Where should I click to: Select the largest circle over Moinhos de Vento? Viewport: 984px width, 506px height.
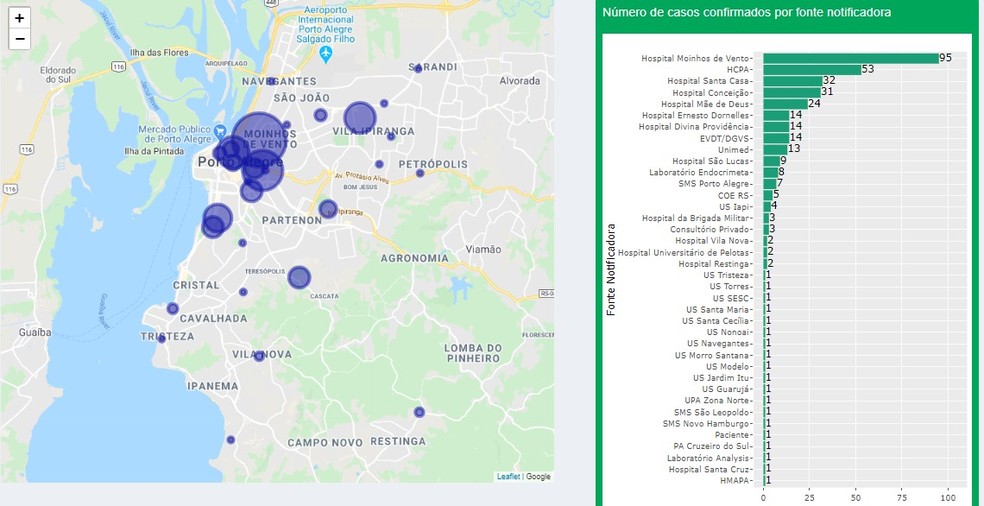click(260, 139)
